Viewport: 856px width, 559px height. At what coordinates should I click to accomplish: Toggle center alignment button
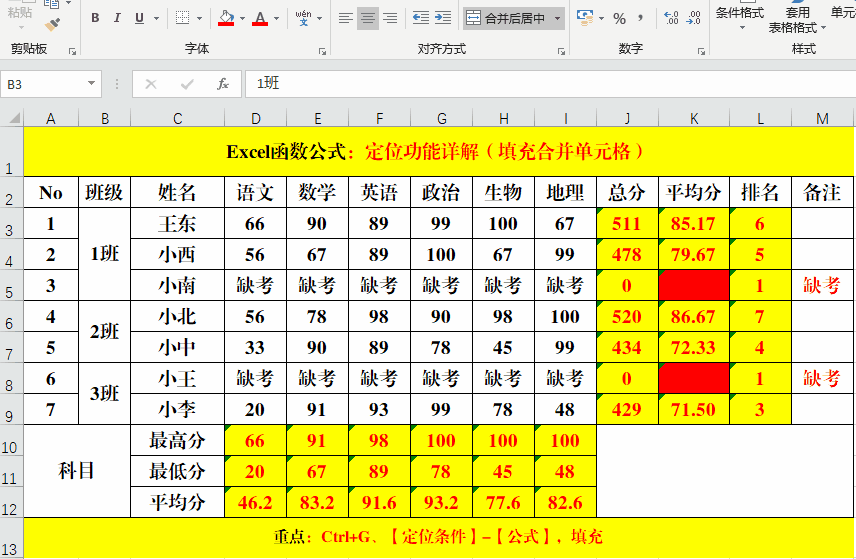tap(367, 18)
